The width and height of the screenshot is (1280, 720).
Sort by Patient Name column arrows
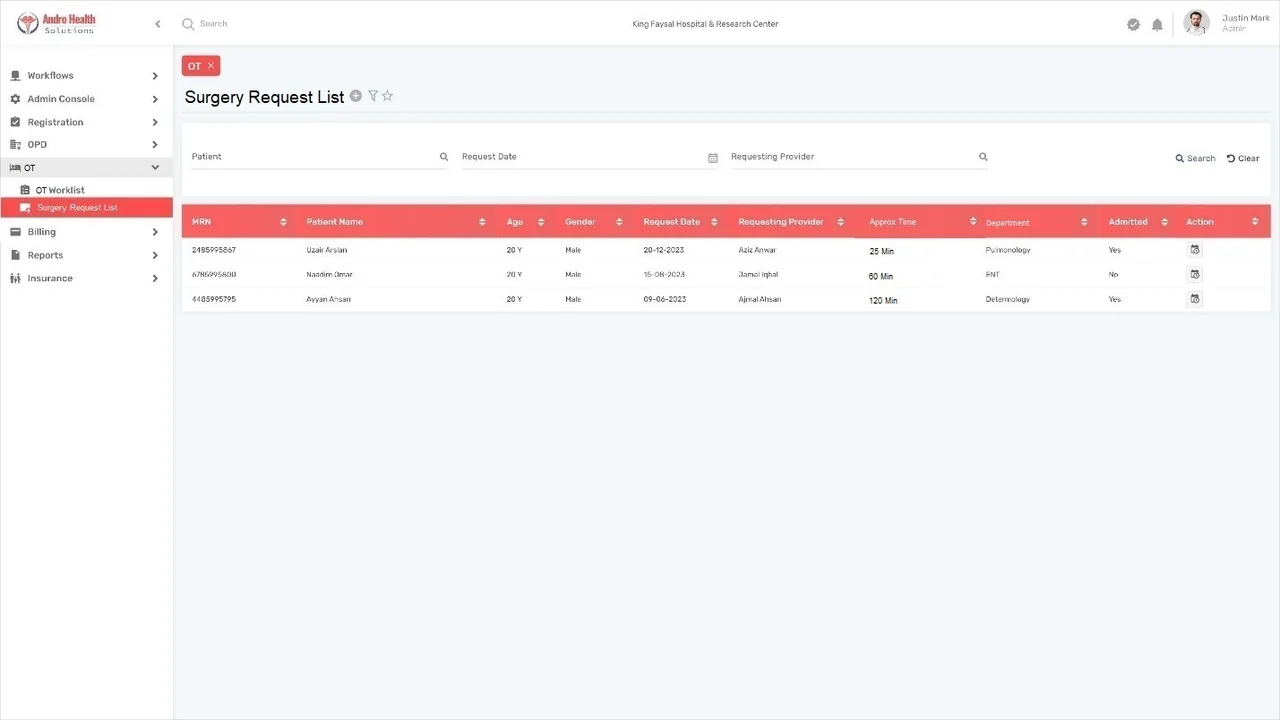click(482, 222)
